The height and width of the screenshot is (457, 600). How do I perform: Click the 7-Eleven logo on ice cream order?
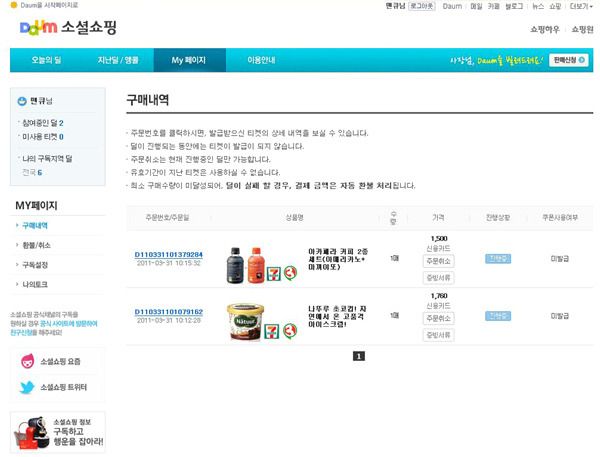click(x=272, y=331)
